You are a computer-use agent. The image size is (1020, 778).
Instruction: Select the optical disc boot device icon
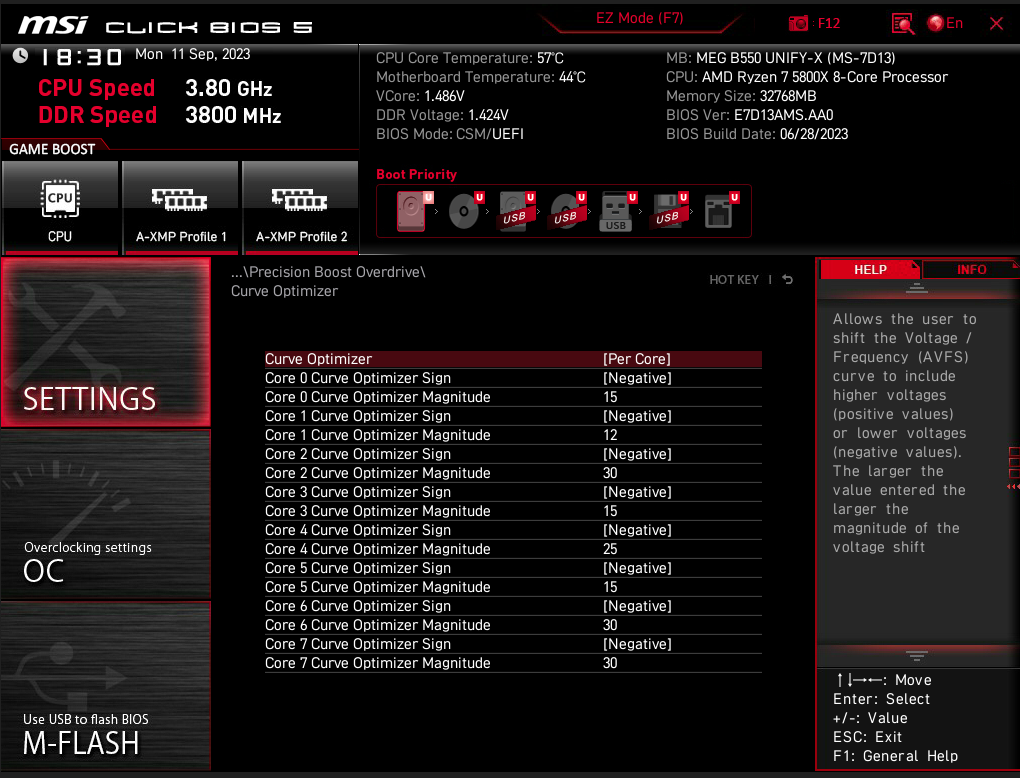pos(464,211)
